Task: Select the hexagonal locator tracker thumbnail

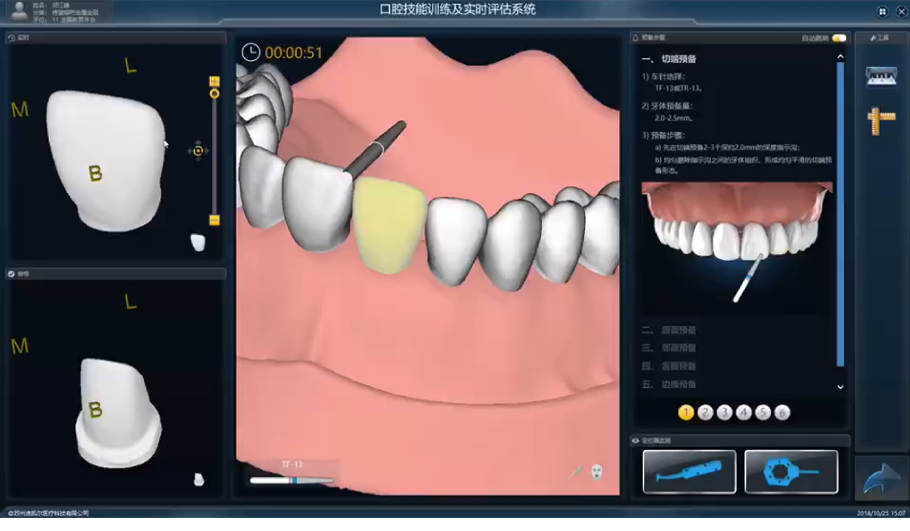Action: 791,471
